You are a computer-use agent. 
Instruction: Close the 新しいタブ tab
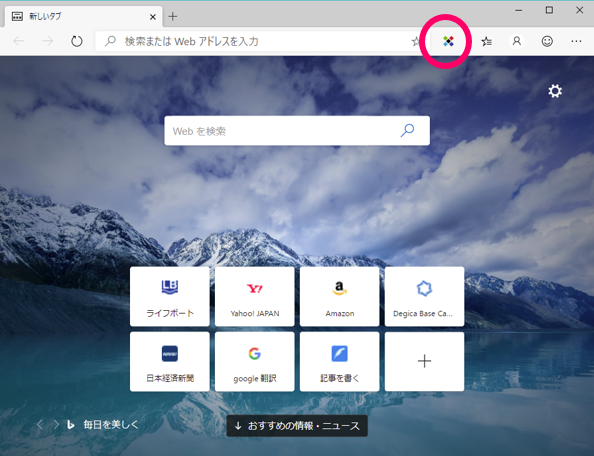[x=153, y=17]
